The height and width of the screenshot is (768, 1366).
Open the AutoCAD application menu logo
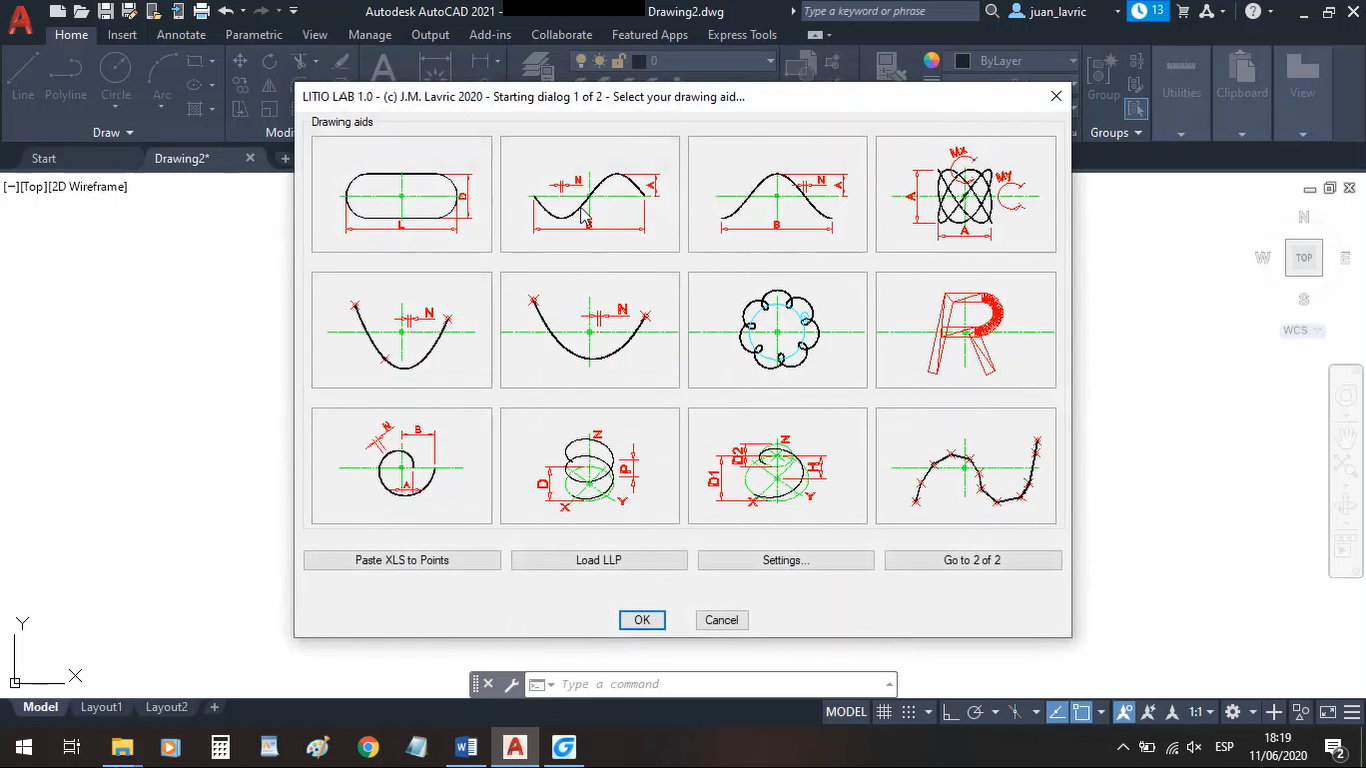tap(20, 20)
